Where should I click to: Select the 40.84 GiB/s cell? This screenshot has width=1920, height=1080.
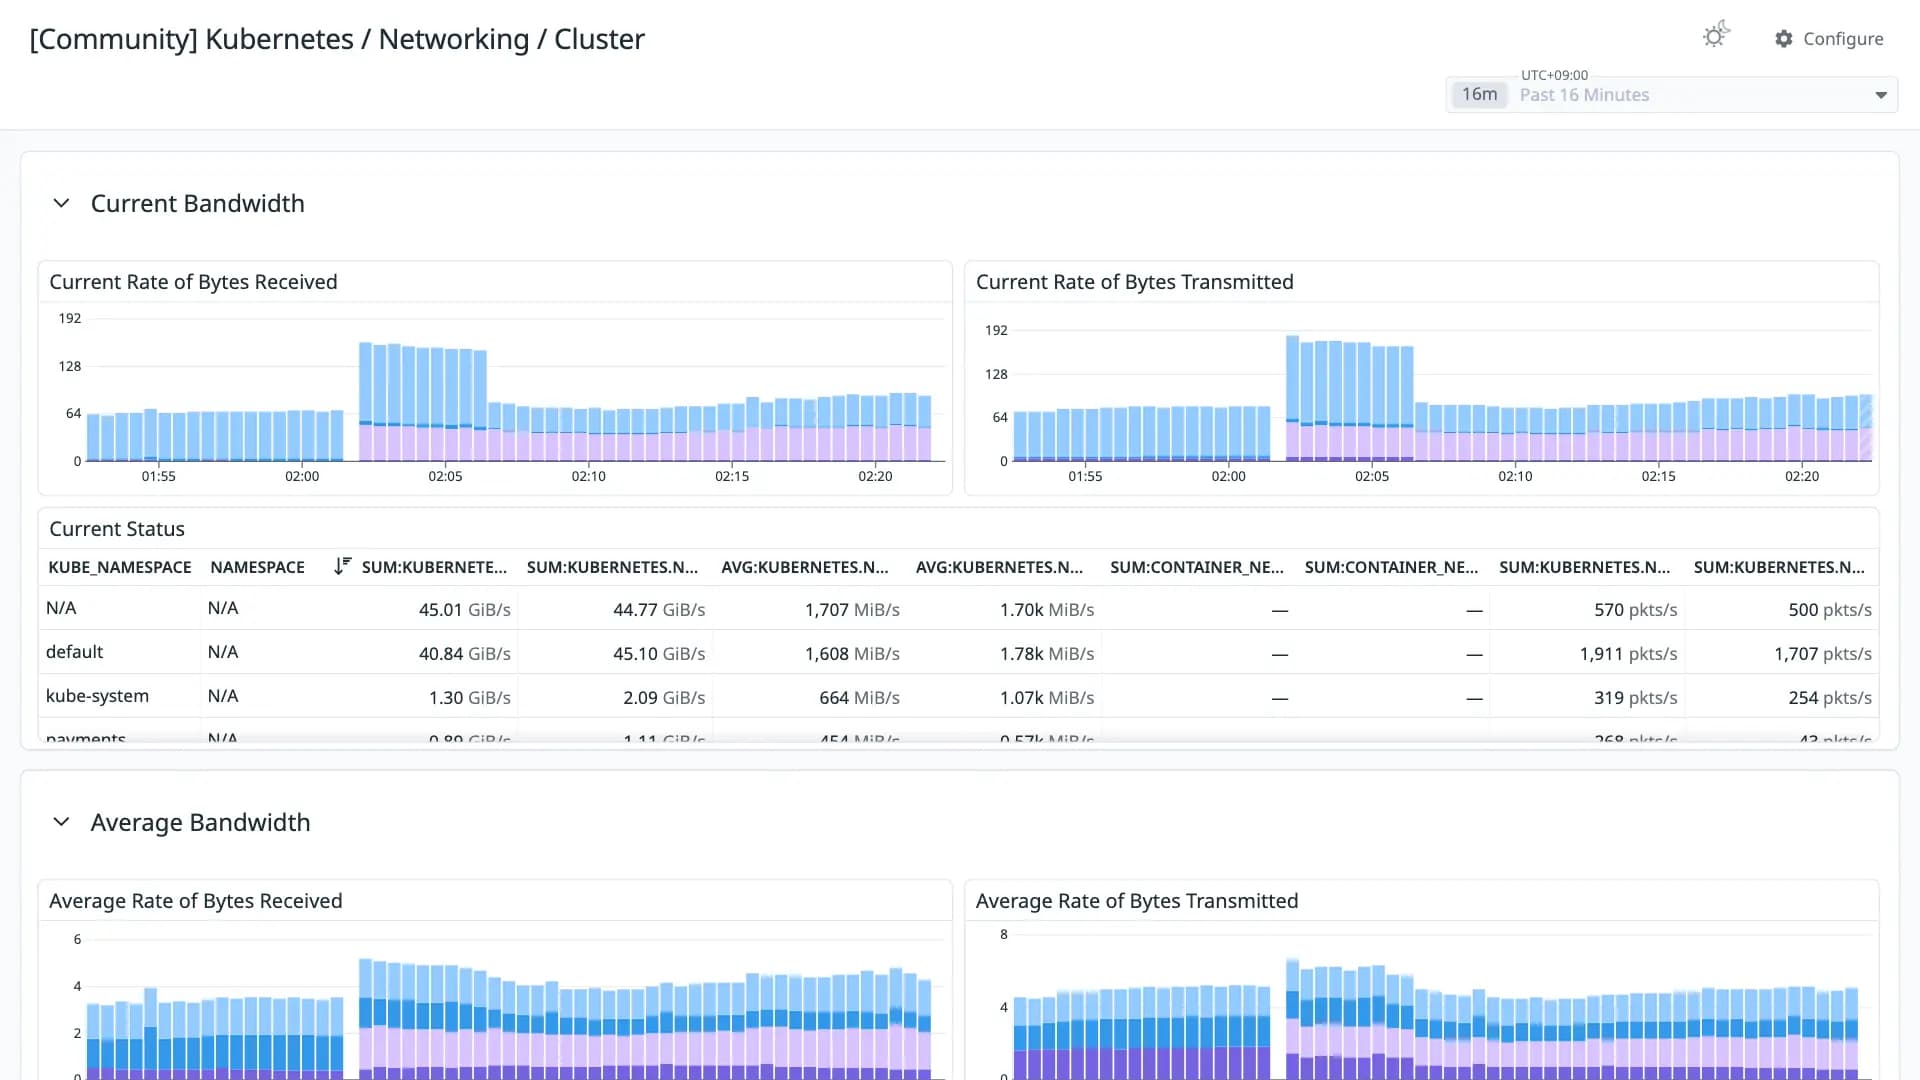coord(464,654)
